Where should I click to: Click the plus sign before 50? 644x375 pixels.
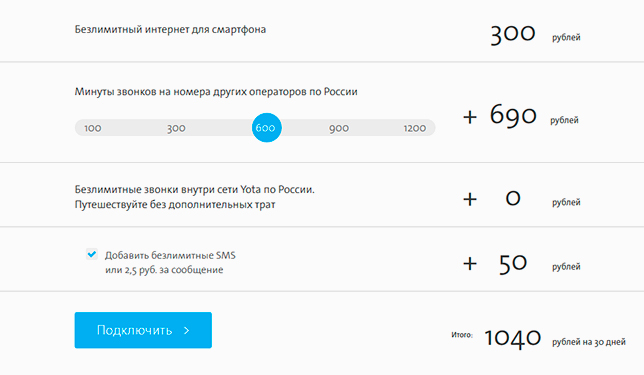click(x=470, y=264)
